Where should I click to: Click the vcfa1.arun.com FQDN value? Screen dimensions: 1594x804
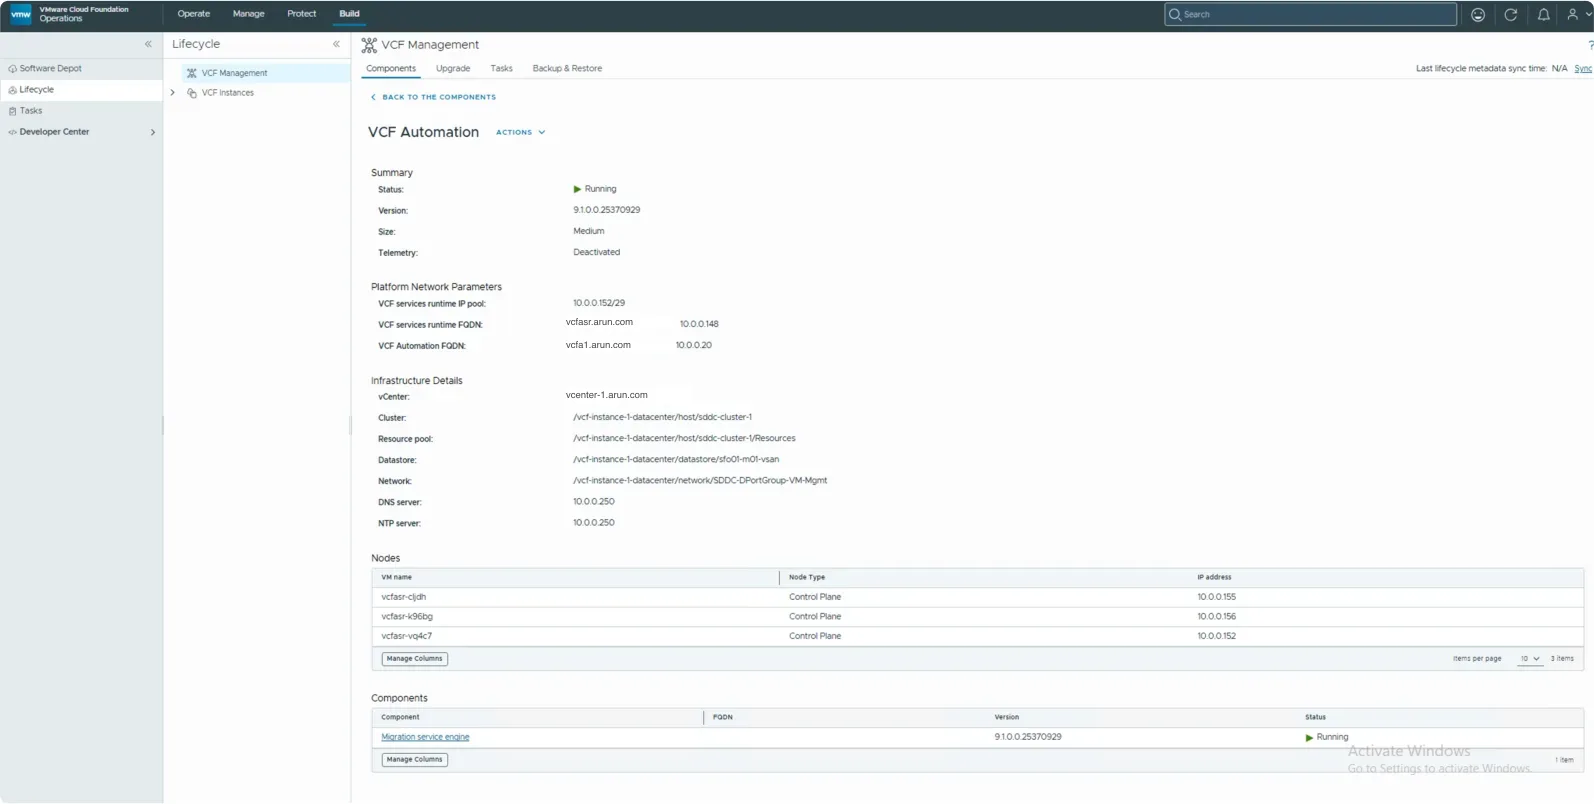point(598,345)
